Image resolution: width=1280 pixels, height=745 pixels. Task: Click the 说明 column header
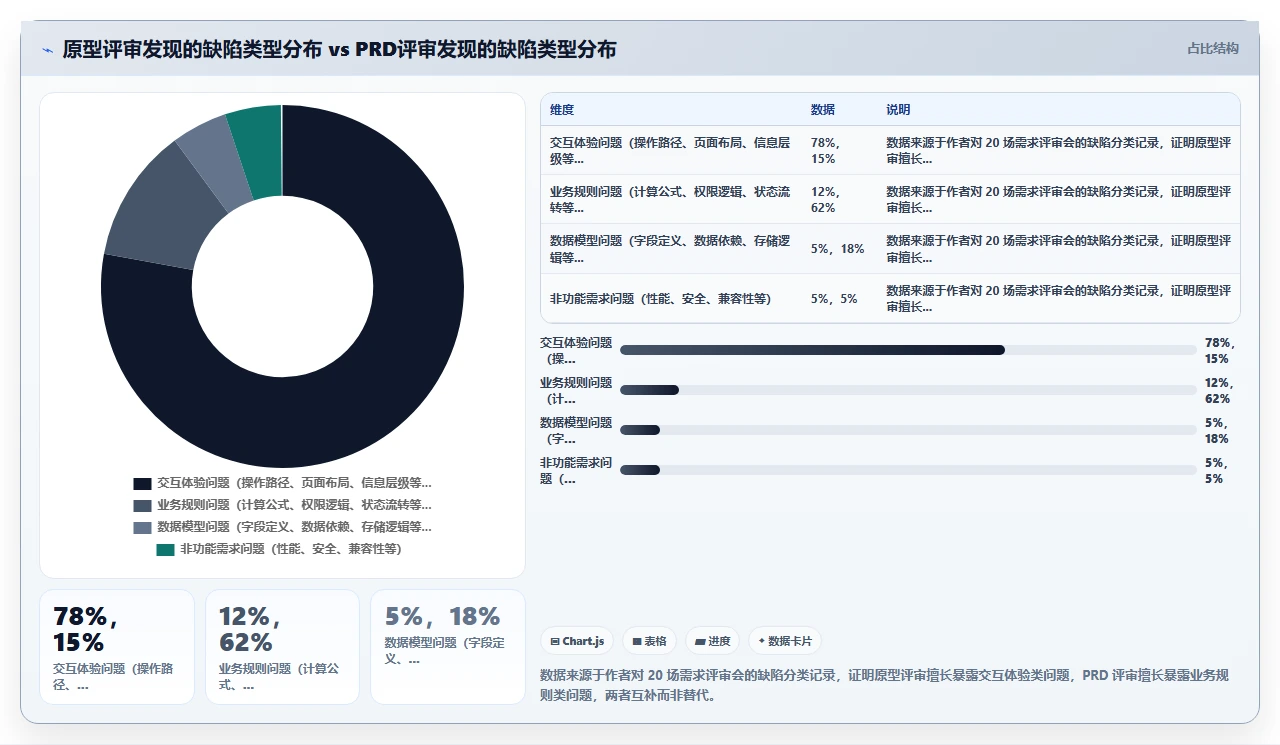pyautogui.click(x=898, y=110)
